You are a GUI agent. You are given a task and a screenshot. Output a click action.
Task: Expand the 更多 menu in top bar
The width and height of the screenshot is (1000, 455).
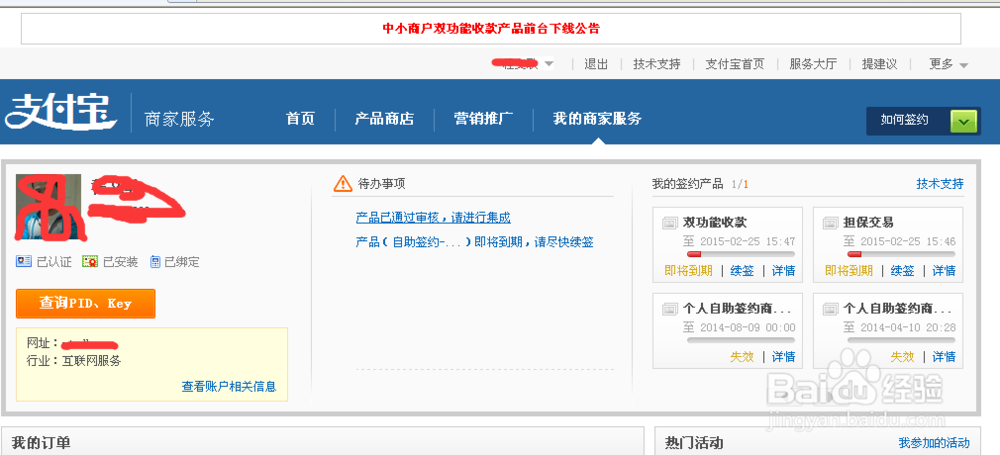tap(948, 64)
